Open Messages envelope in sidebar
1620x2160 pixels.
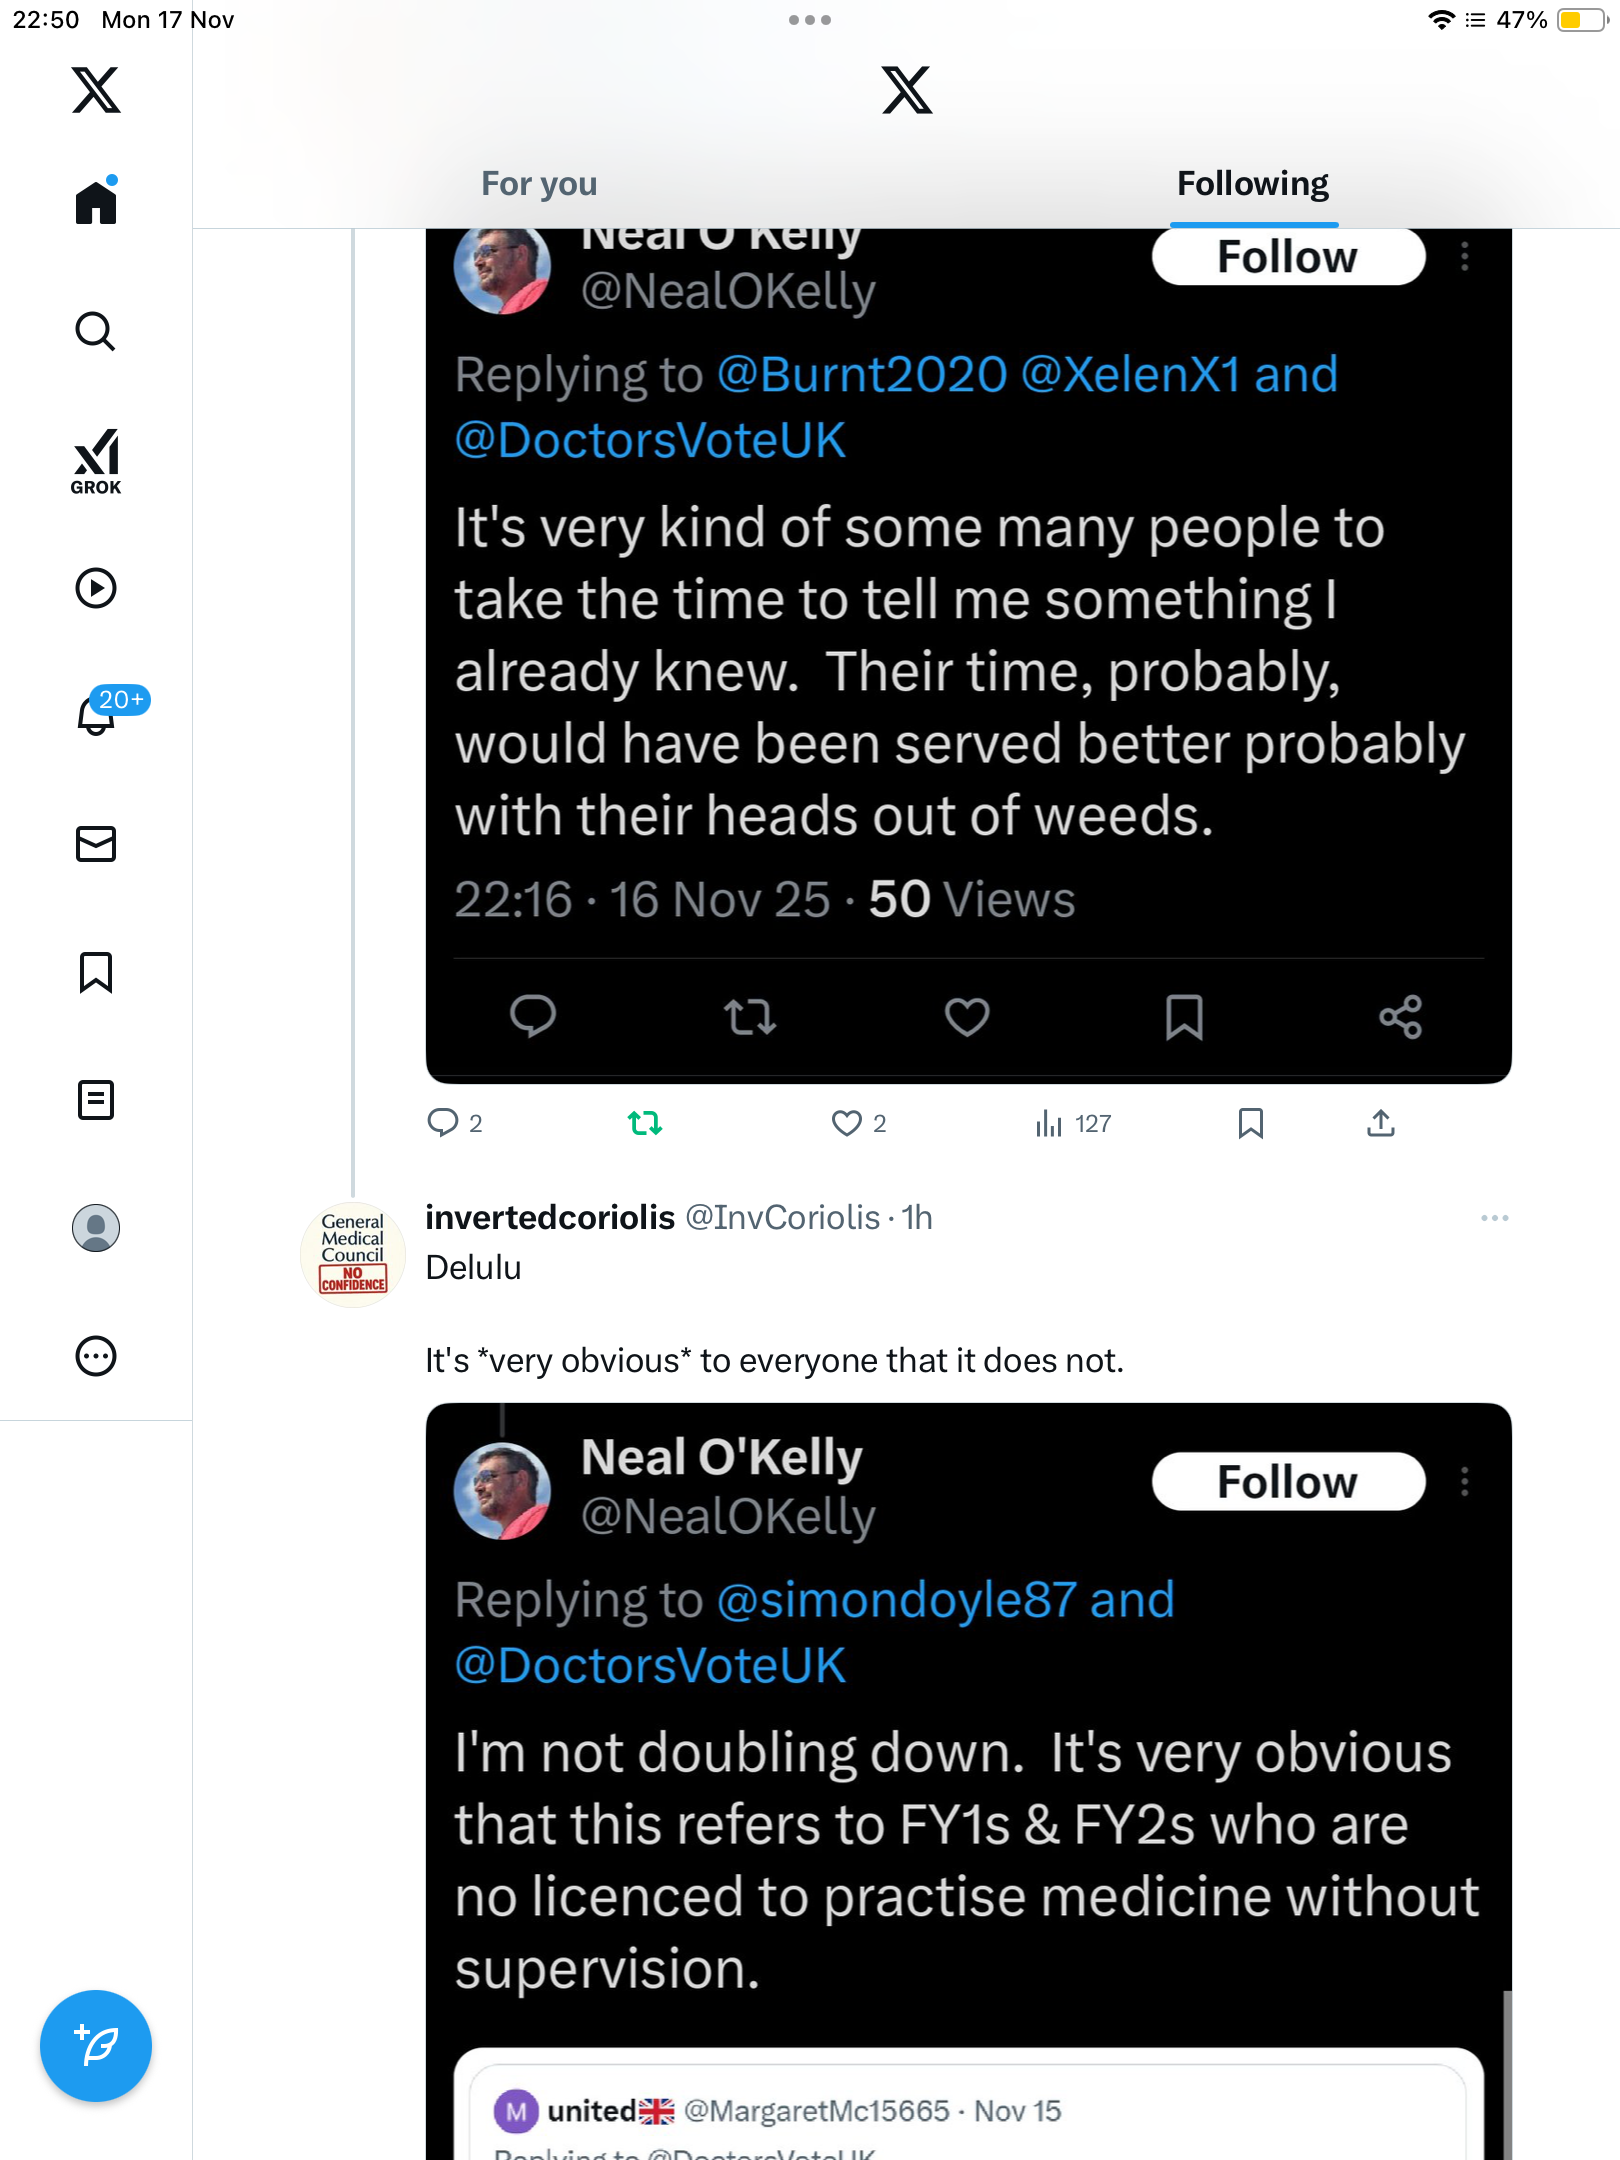pyautogui.click(x=96, y=844)
